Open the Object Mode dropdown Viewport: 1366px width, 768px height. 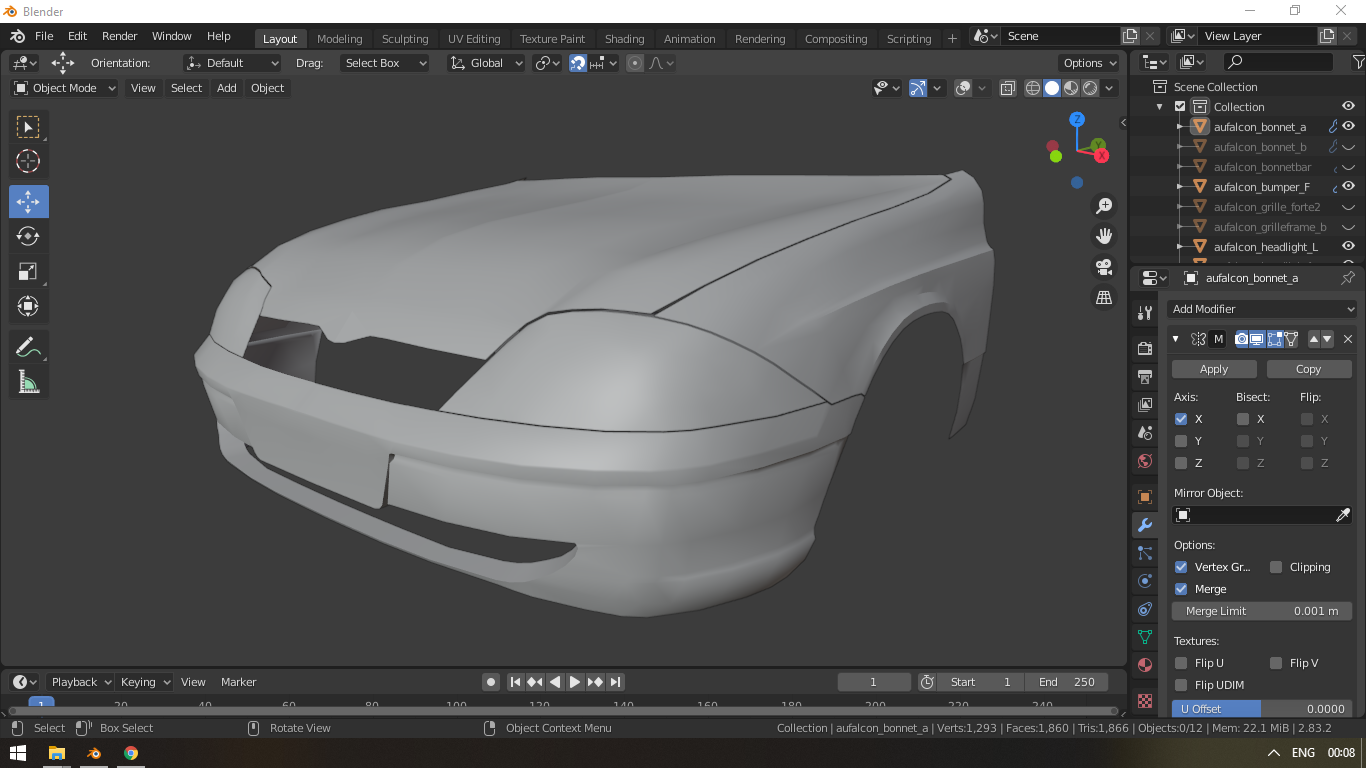coord(64,88)
